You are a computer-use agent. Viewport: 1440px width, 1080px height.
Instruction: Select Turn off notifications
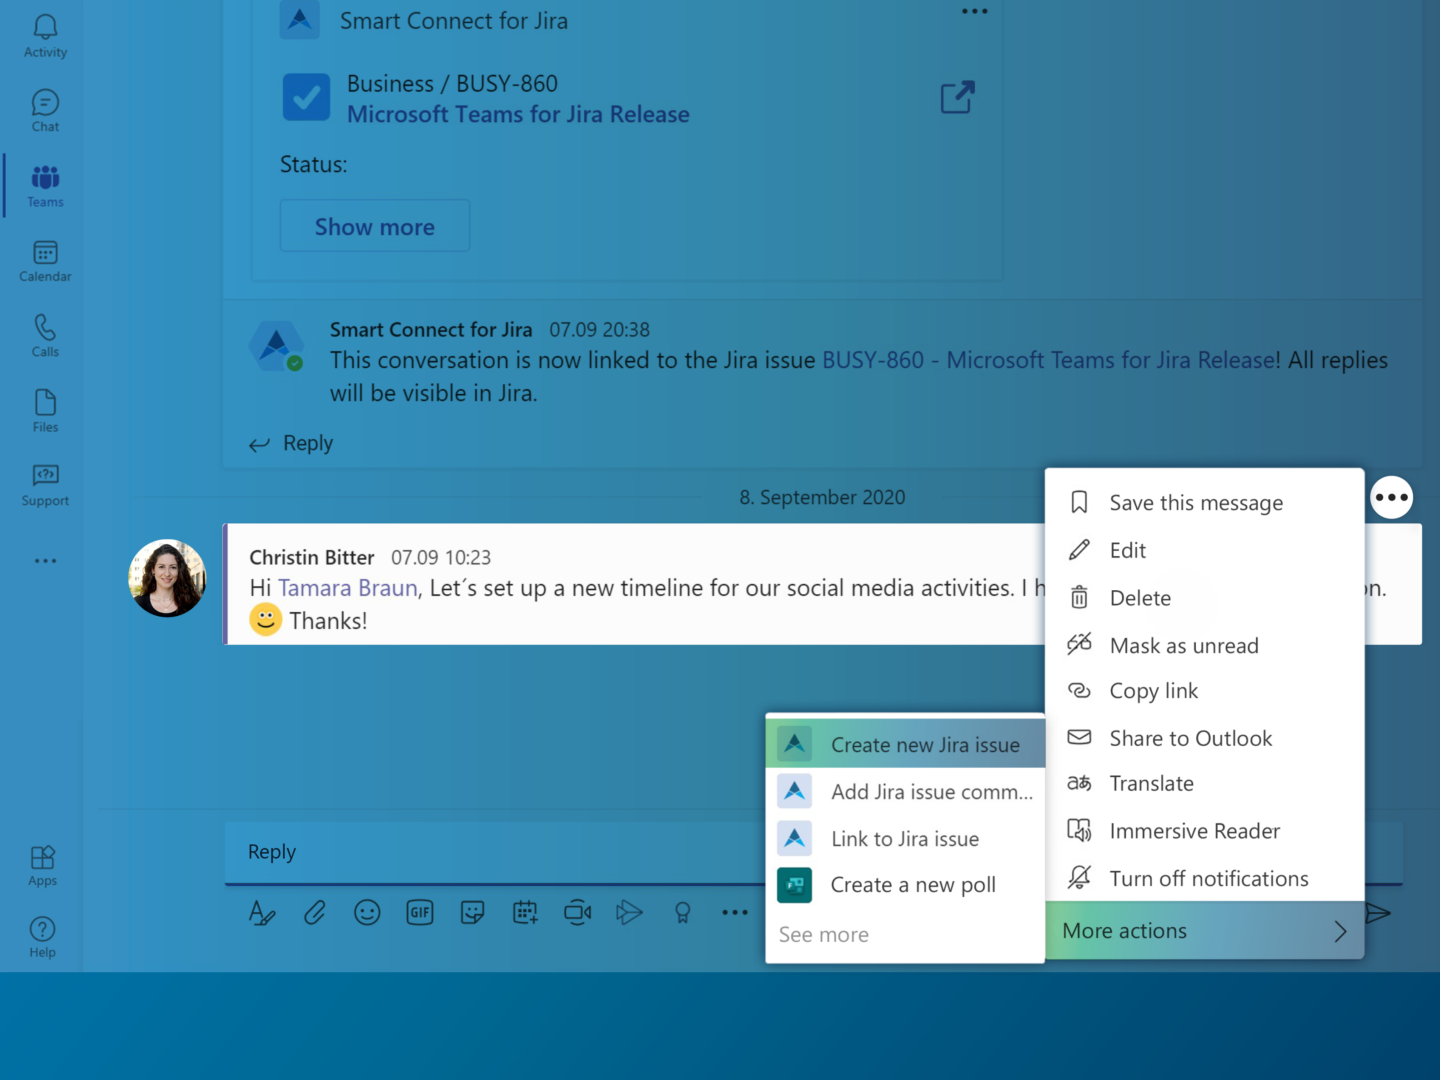coord(1204,878)
